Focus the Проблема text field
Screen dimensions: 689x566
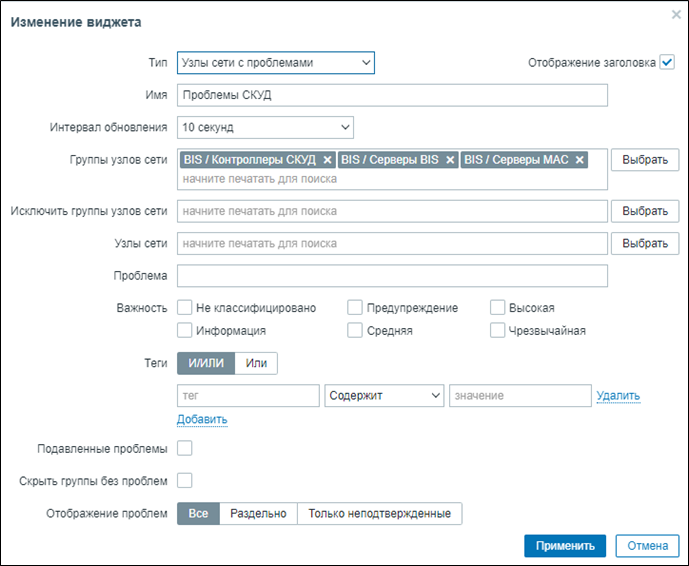[392, 276]
